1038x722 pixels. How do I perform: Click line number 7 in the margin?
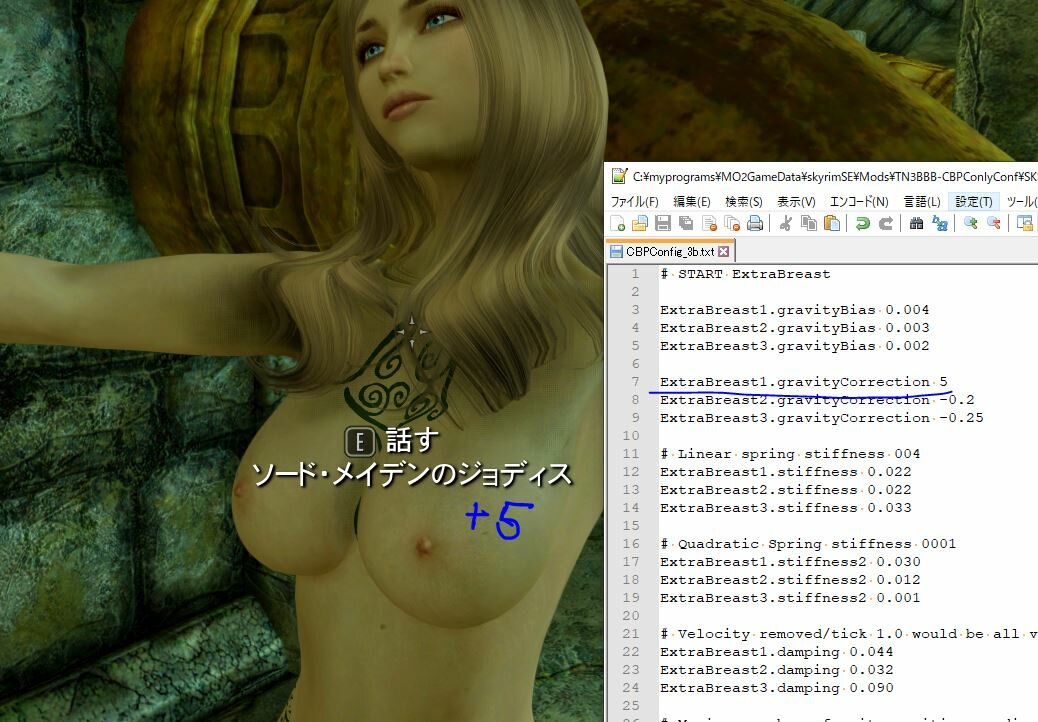coord(635,382)
